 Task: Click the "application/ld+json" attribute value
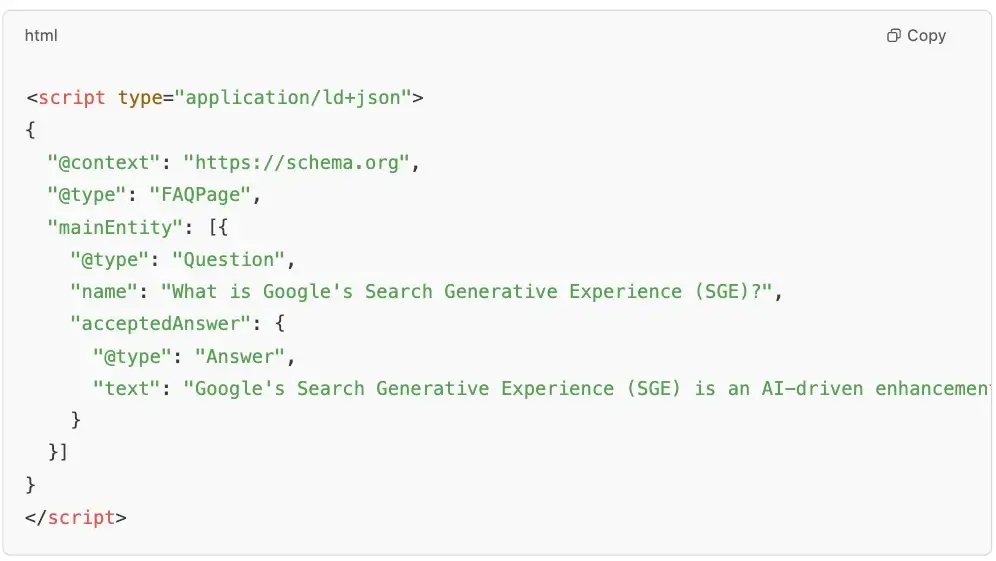293,97
